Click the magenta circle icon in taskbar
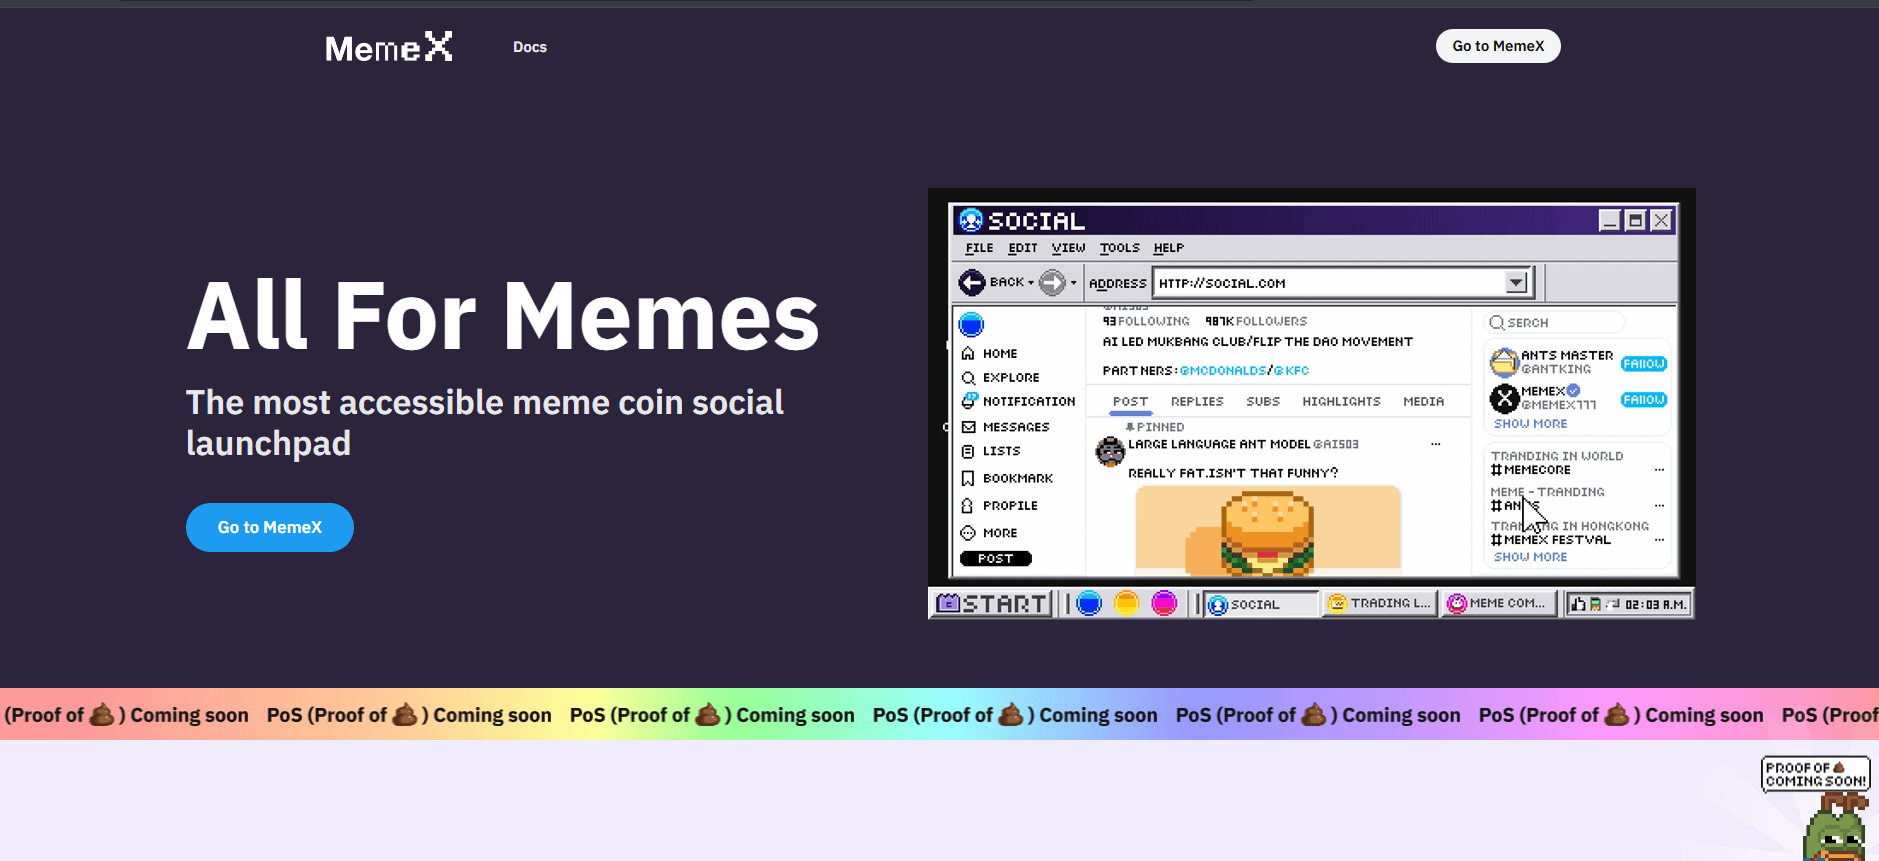The image size is (1879, 861). (x=1164, y=604)
